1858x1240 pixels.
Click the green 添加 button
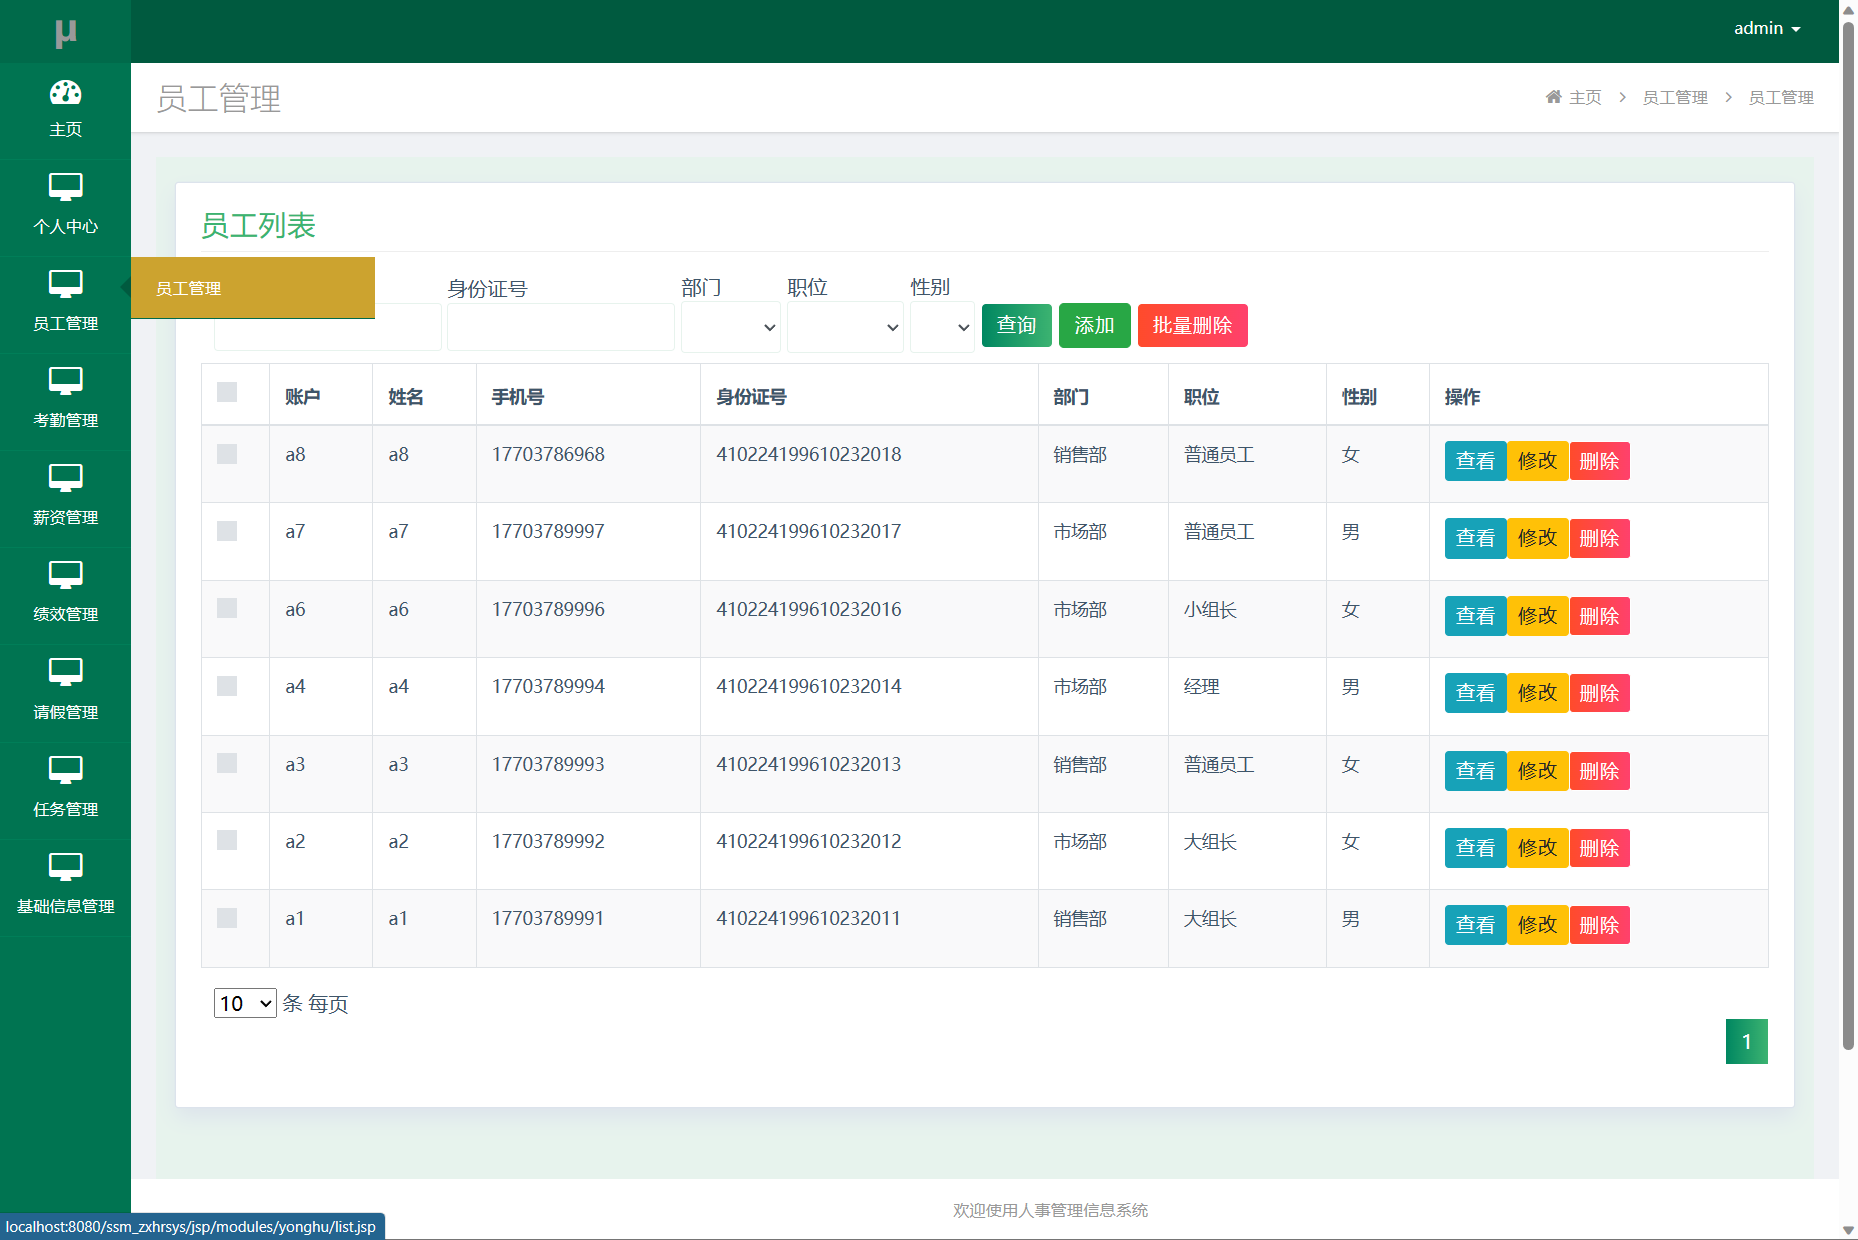click(1094, 325)
